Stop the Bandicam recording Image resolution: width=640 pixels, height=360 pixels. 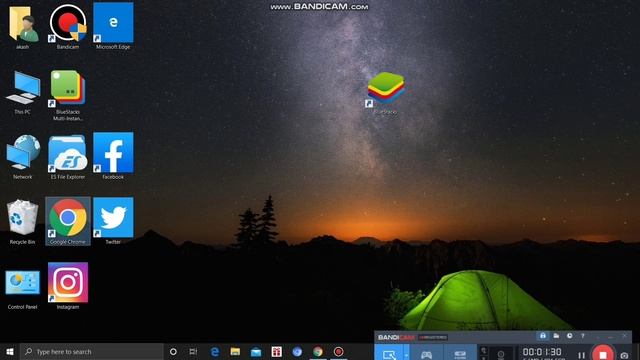[x=603, y=354]
